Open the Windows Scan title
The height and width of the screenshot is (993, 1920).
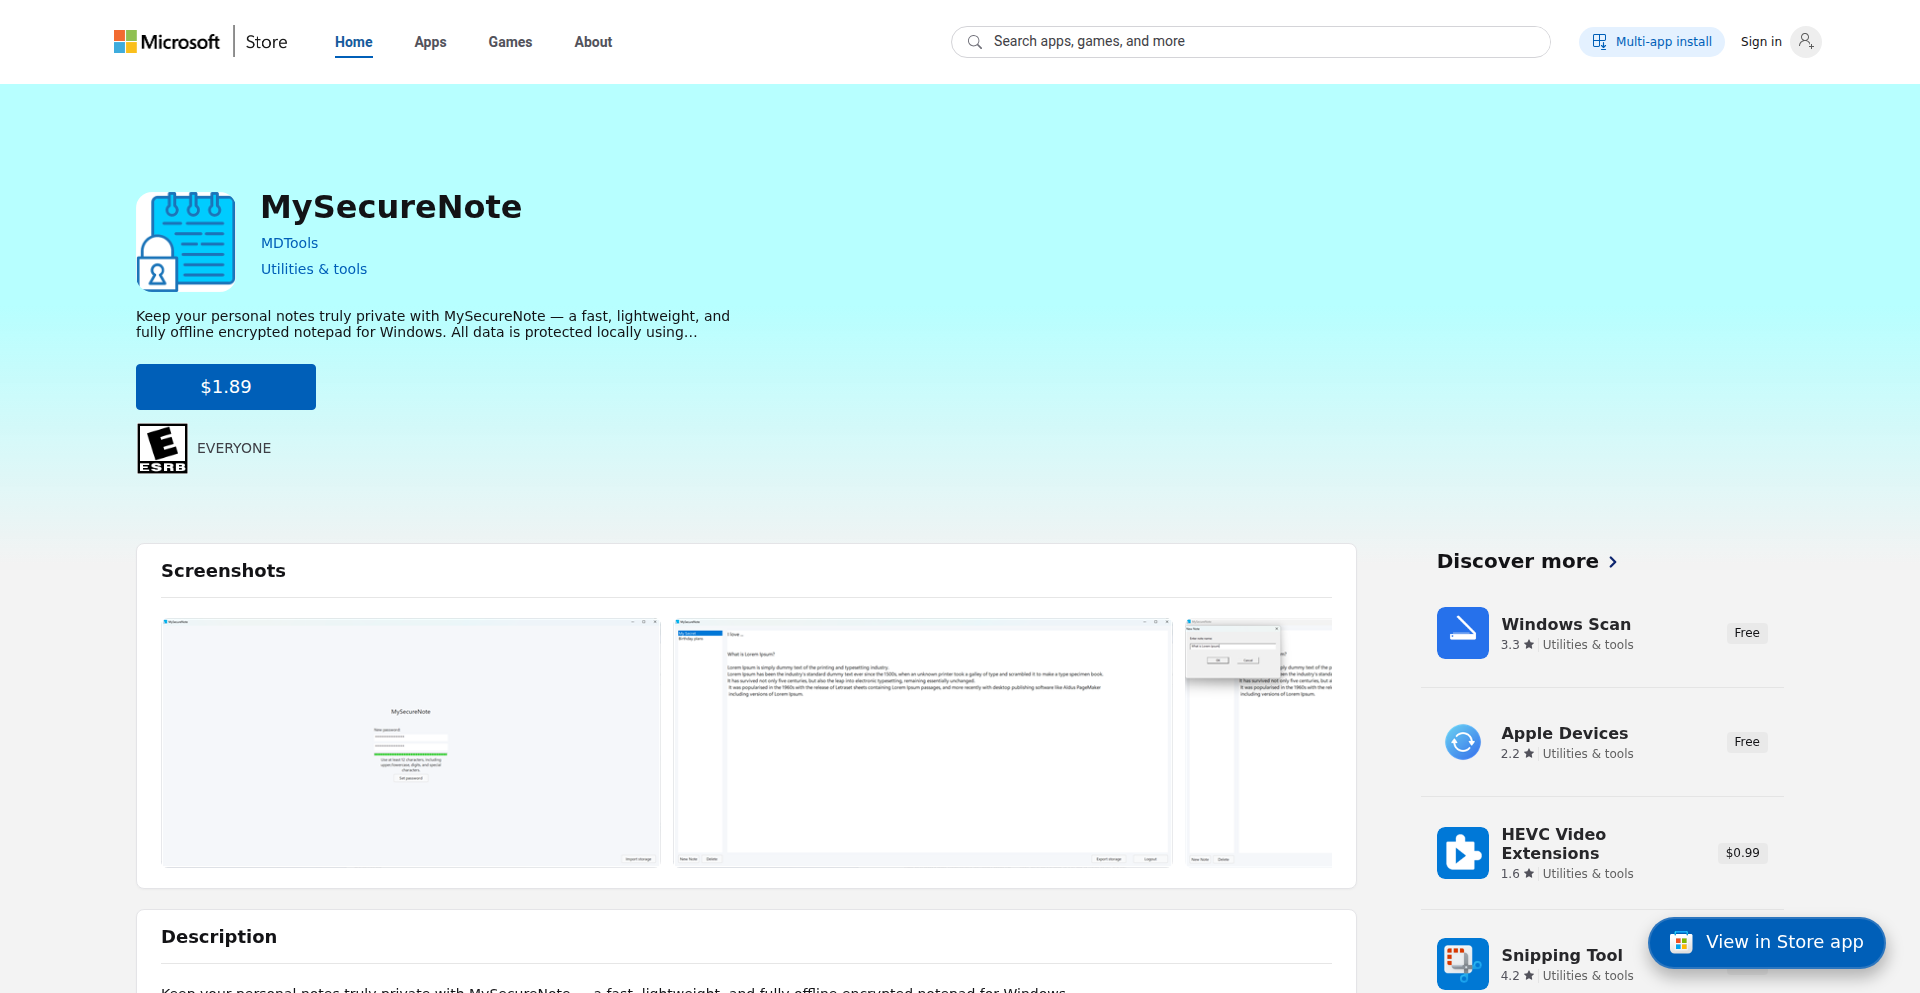tap(1566, 624)
